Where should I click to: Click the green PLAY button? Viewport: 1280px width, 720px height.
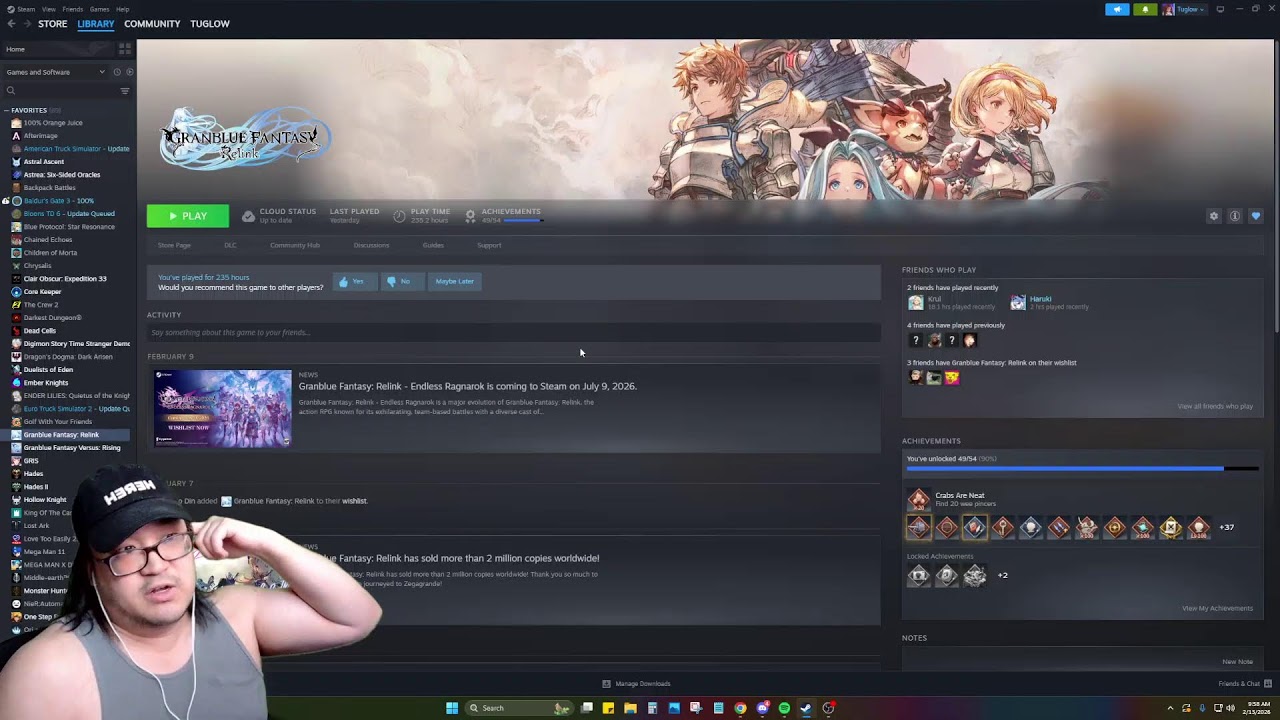(188, 216)
